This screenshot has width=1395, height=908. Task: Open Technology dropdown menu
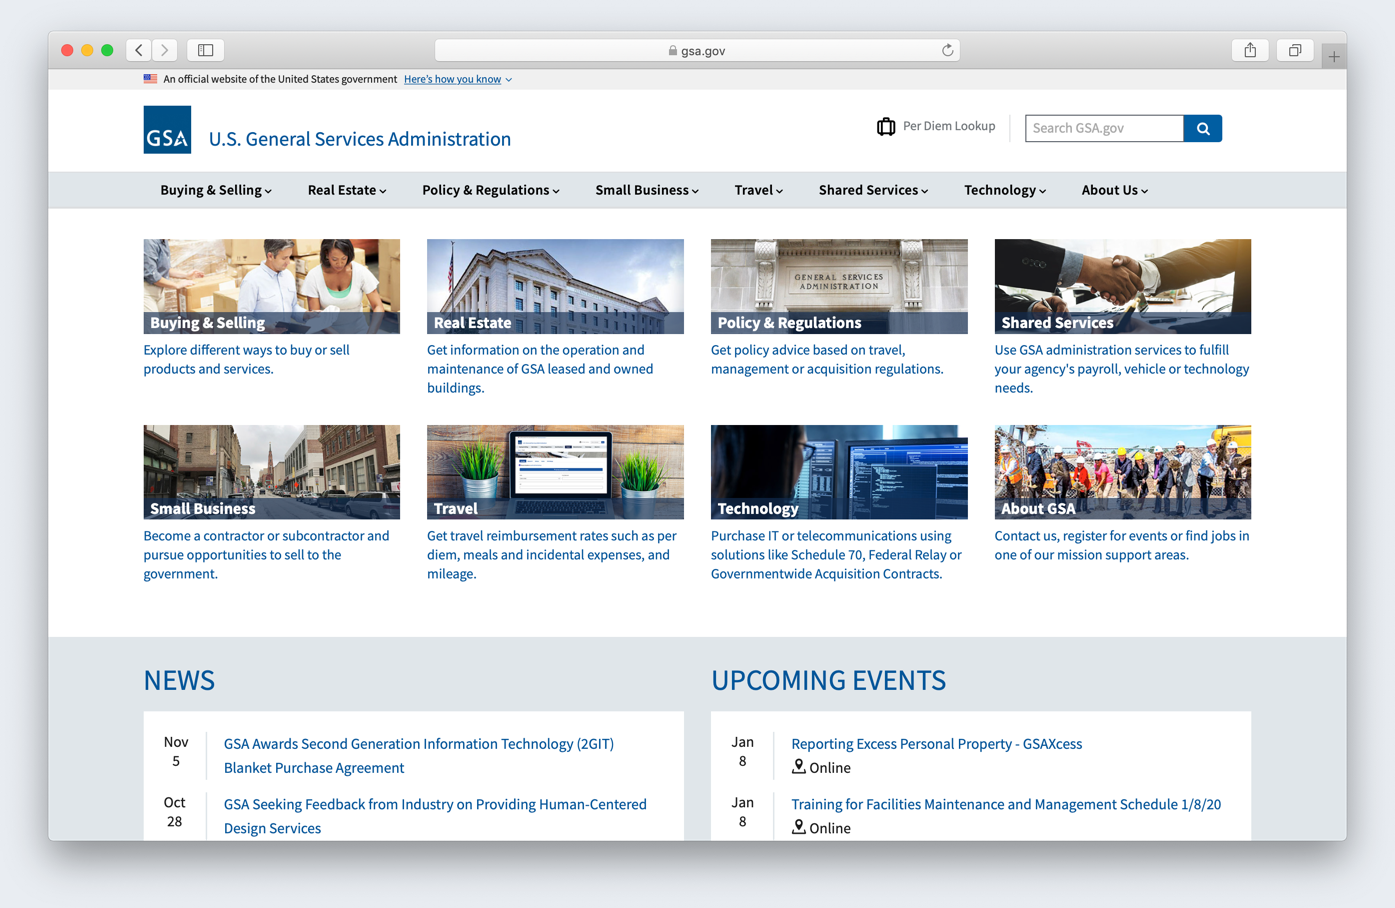[1005, 190]
